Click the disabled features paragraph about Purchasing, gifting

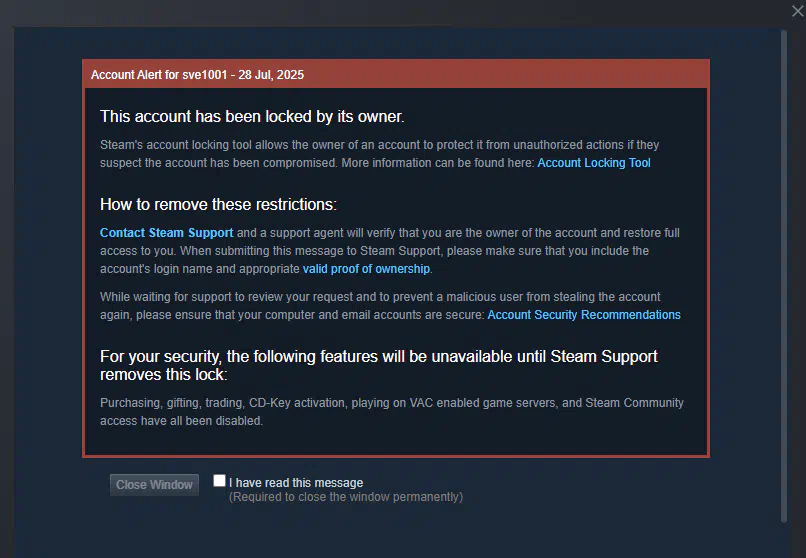click(392, 412)
